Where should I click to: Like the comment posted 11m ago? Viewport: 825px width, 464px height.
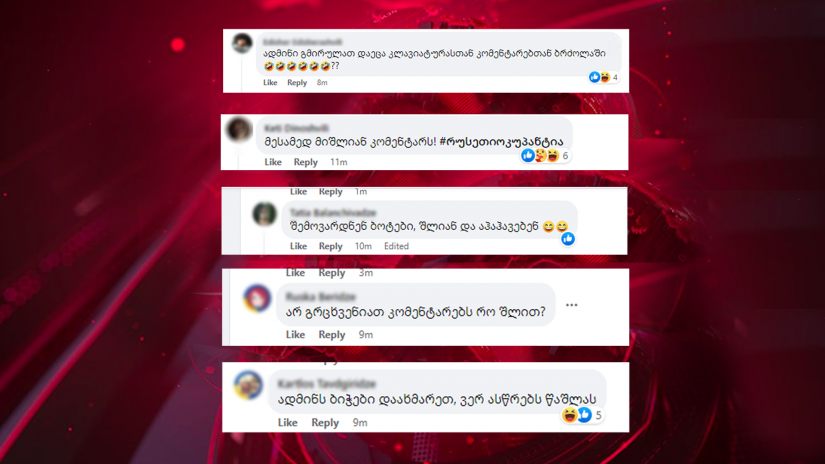point(273,162)
